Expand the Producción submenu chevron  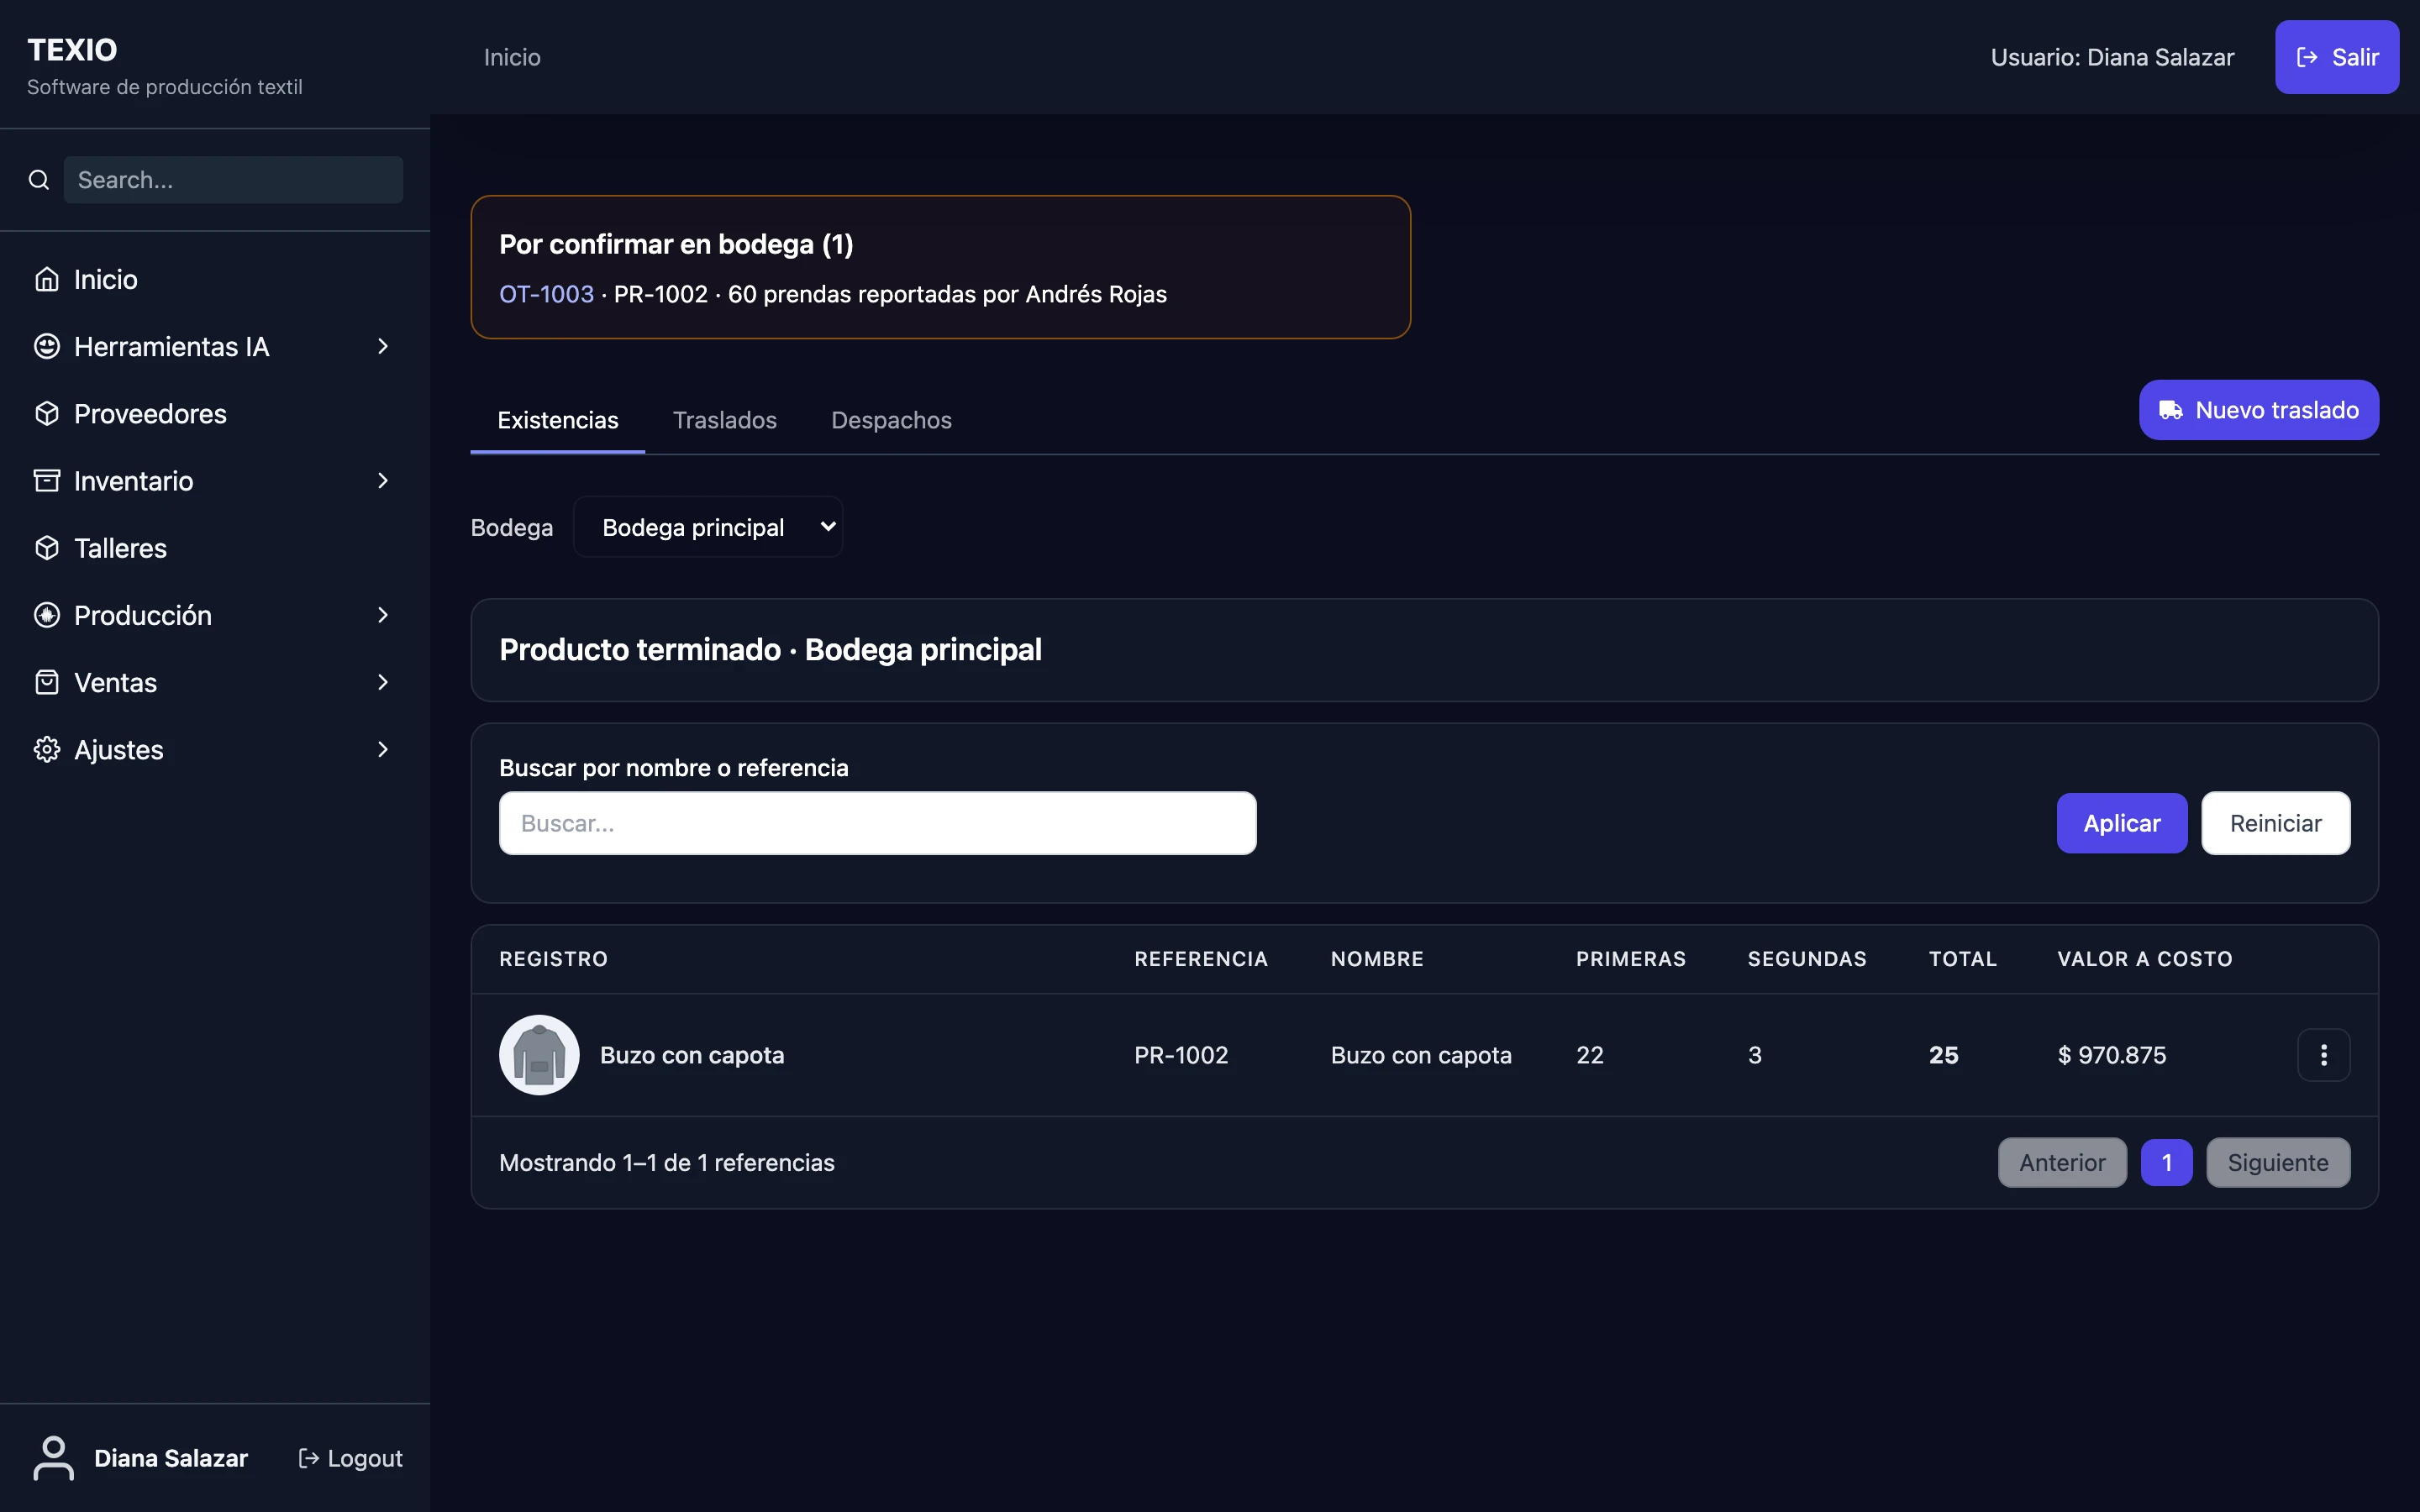383,615
